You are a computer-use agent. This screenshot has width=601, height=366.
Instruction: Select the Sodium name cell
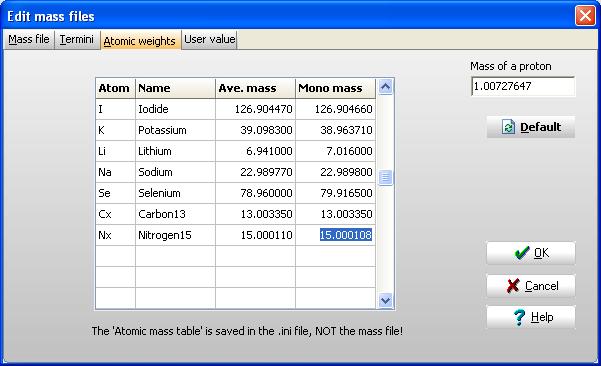click(175, 172)
